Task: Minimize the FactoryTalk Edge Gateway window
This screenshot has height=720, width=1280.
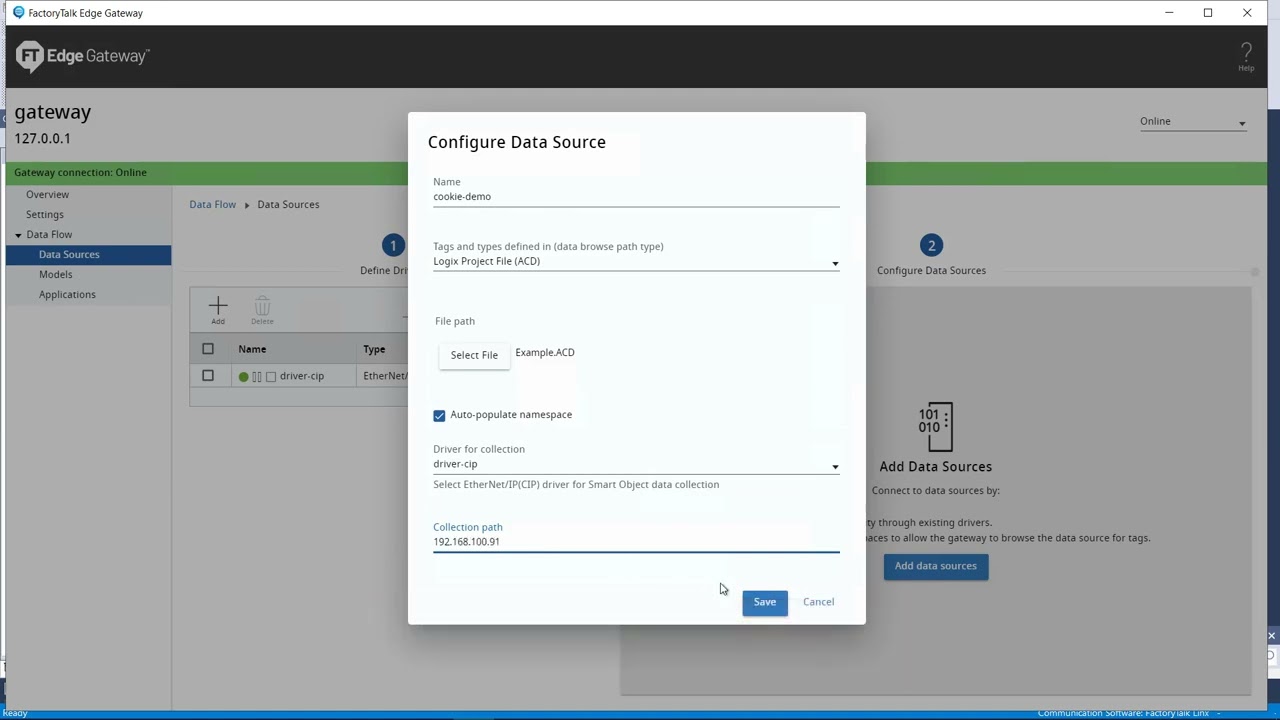Action: pos(1169,13)
